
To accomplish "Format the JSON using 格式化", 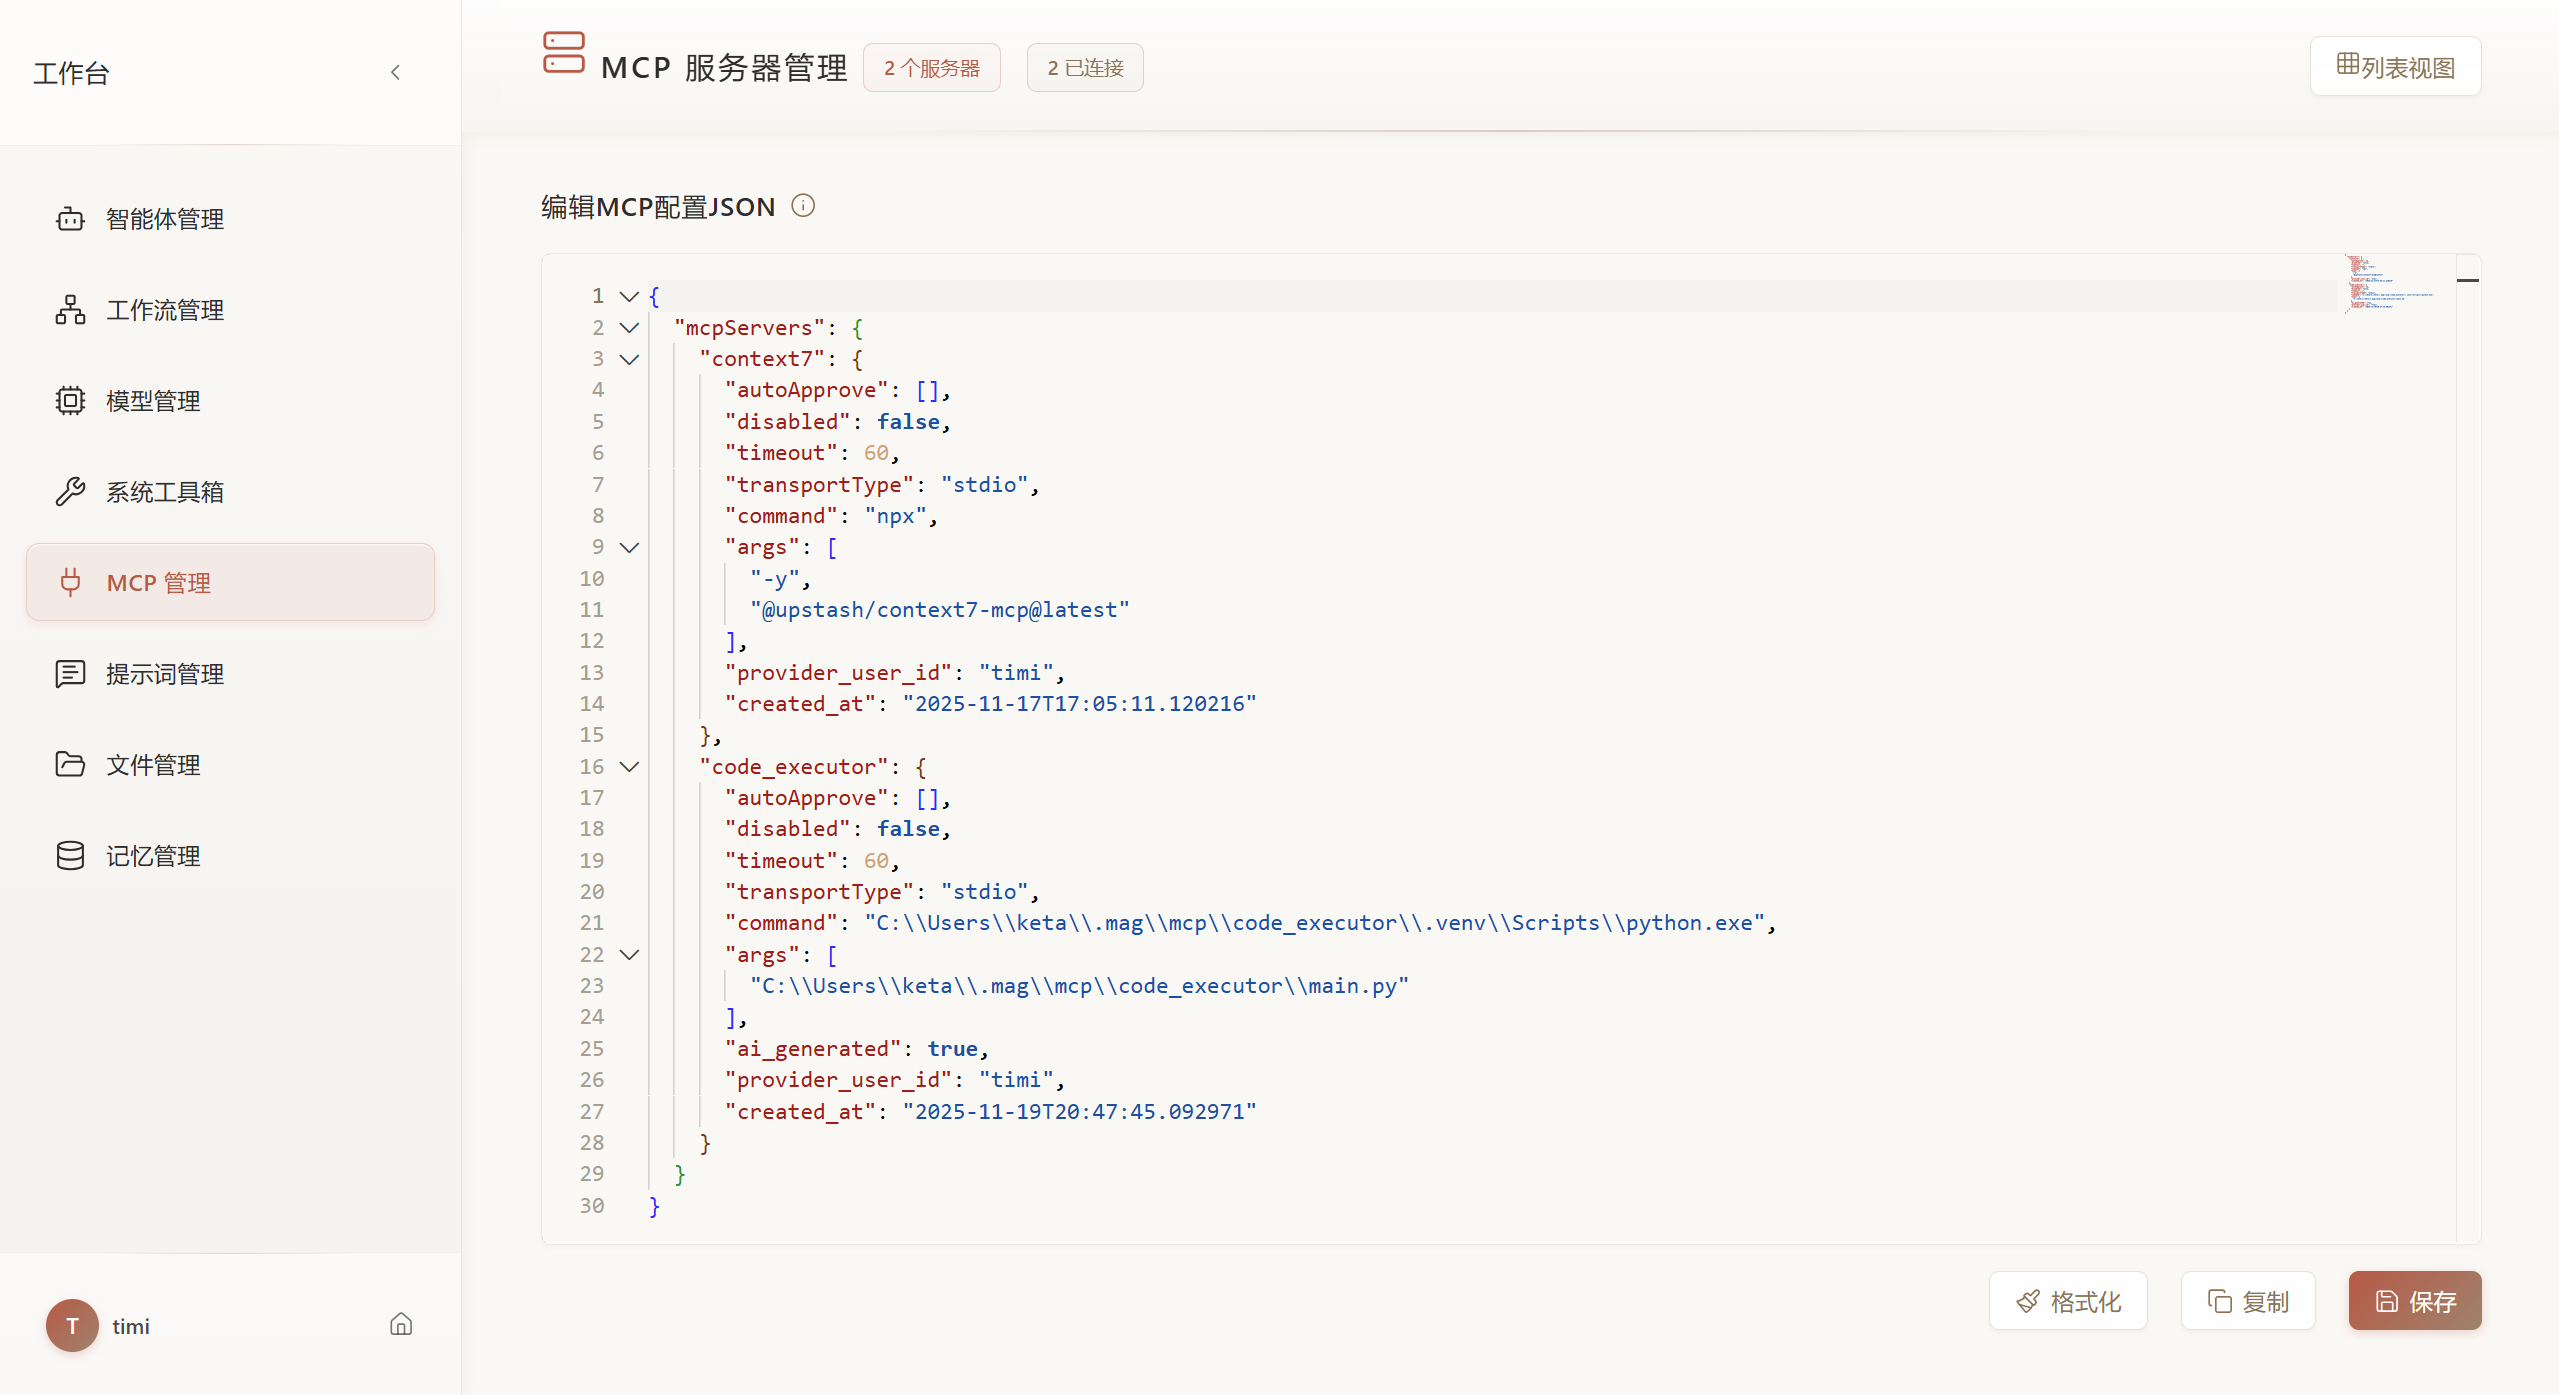I will [2067, 1300].
